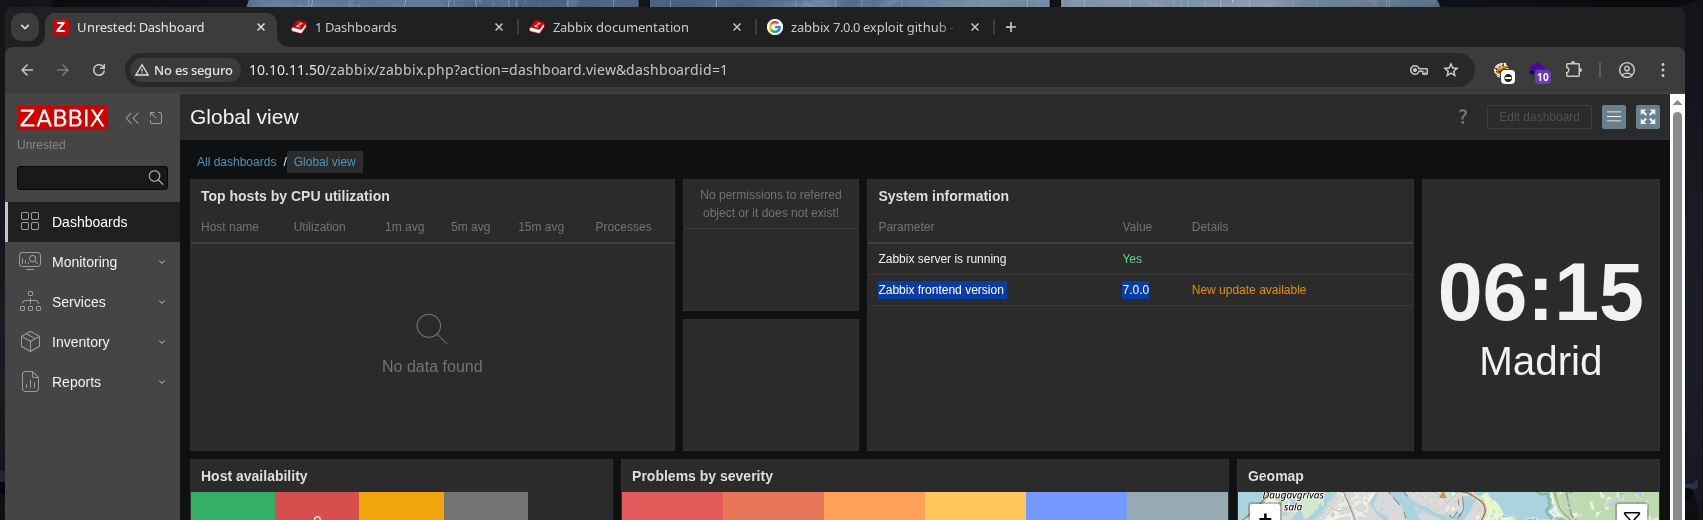Switch to the Zabbix documentation tab
Viewport: 1703px width, 520px height.
click(x=620, y=27)
